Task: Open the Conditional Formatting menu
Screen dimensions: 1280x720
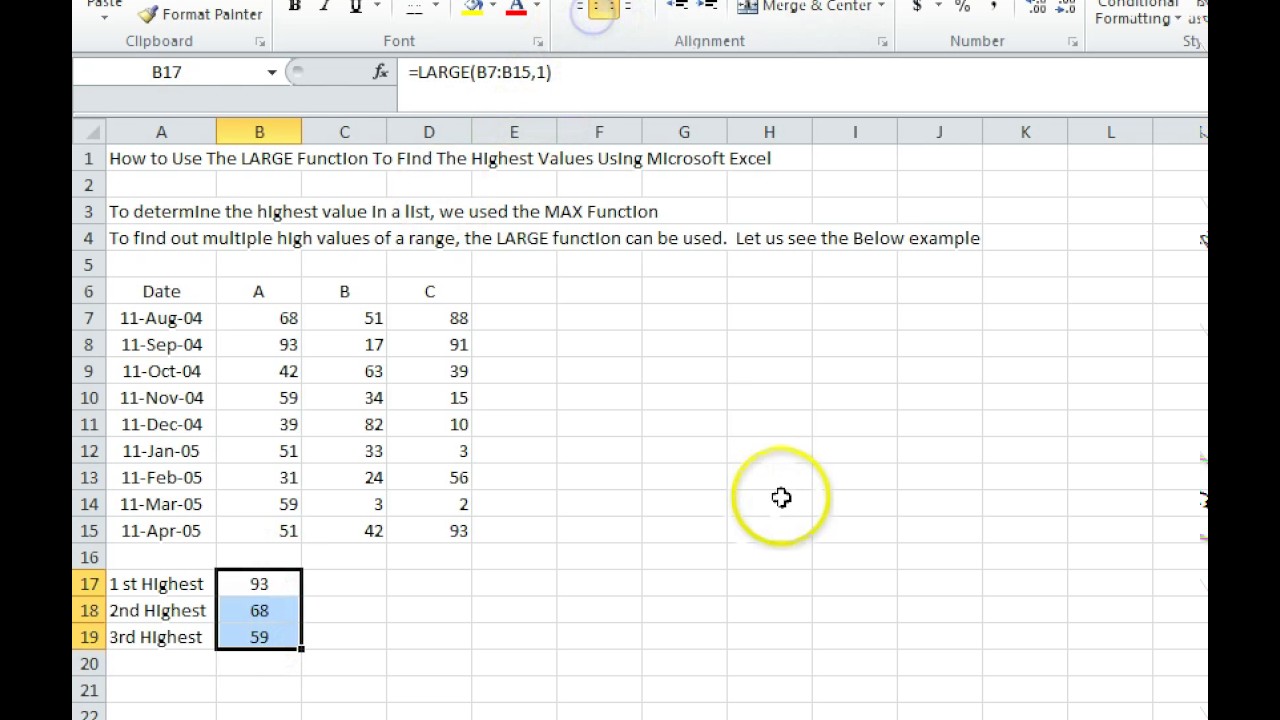Action: click(x=1138, y=12)
